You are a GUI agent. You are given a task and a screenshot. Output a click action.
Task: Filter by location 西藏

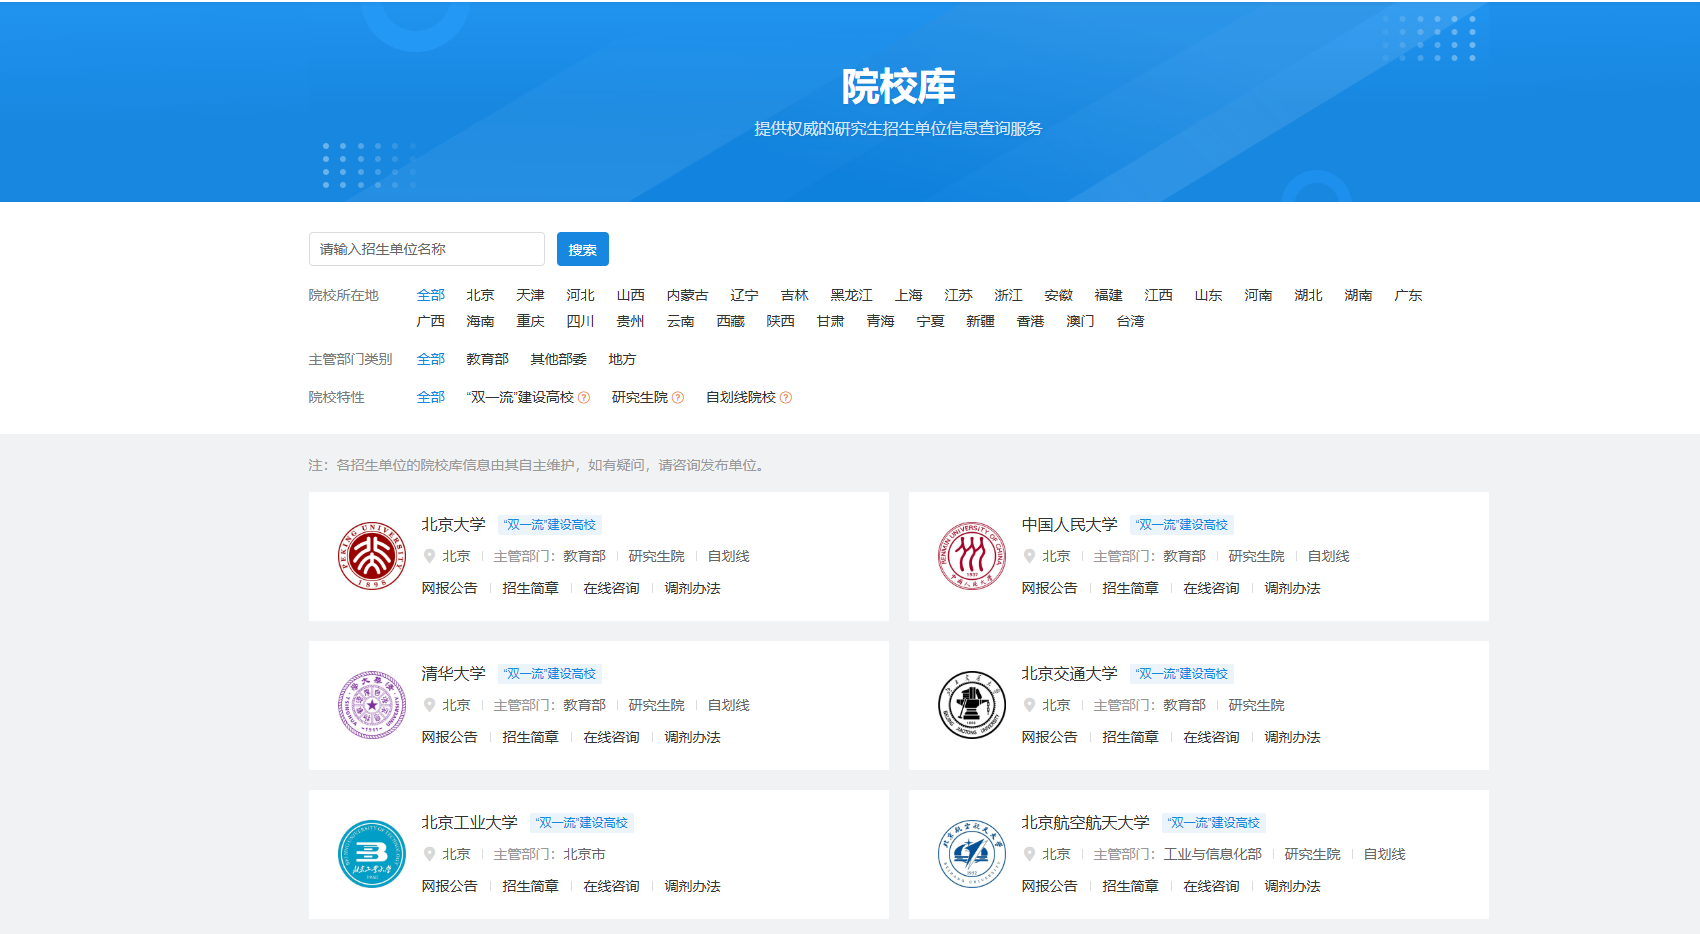click(x=730, y=321)
